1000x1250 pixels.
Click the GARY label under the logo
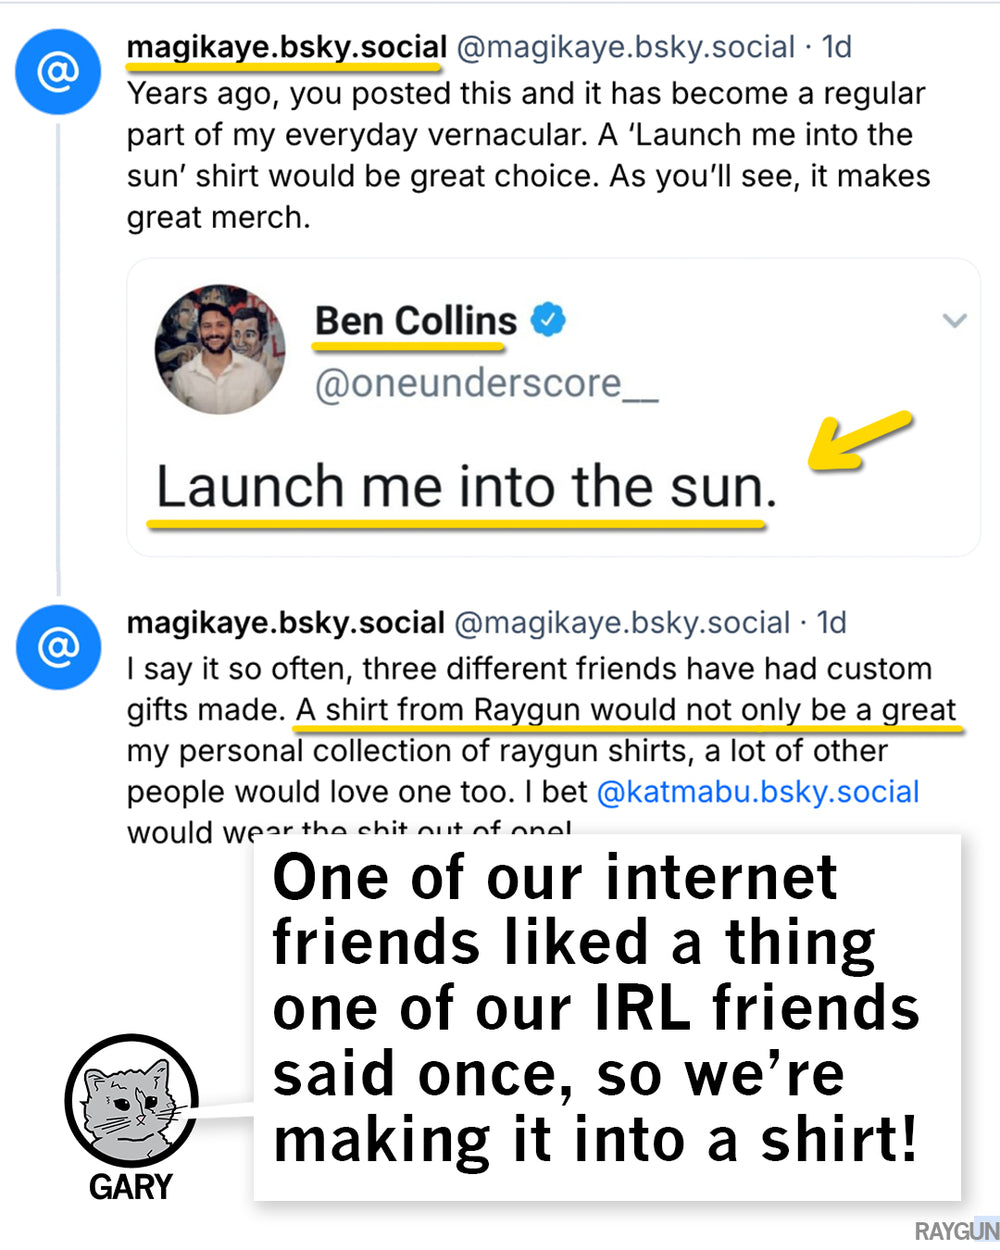[x=131, y=1188]
